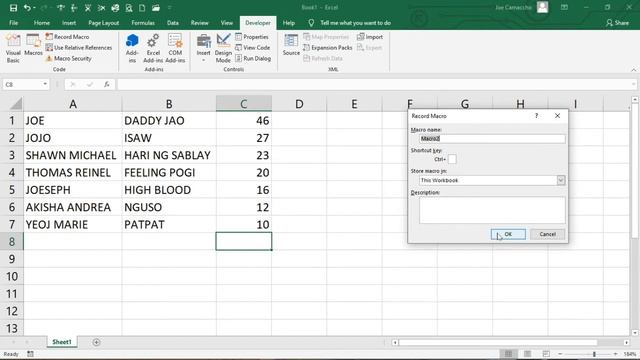Screen dimensions: 640x360
Task: Switch to the Insert ribbon tab
Action: click(x=69, y=23)
